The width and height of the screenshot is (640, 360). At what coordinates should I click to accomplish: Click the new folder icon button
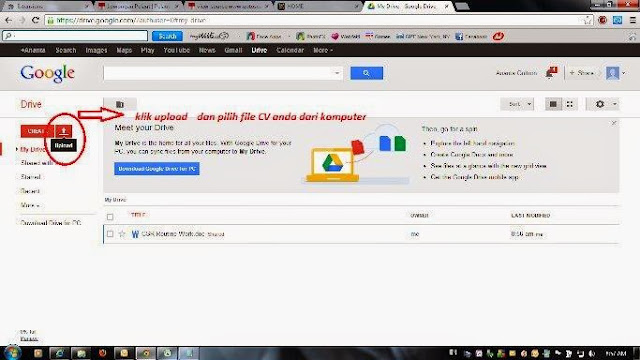pyautogui.click(x=120, y=104)
